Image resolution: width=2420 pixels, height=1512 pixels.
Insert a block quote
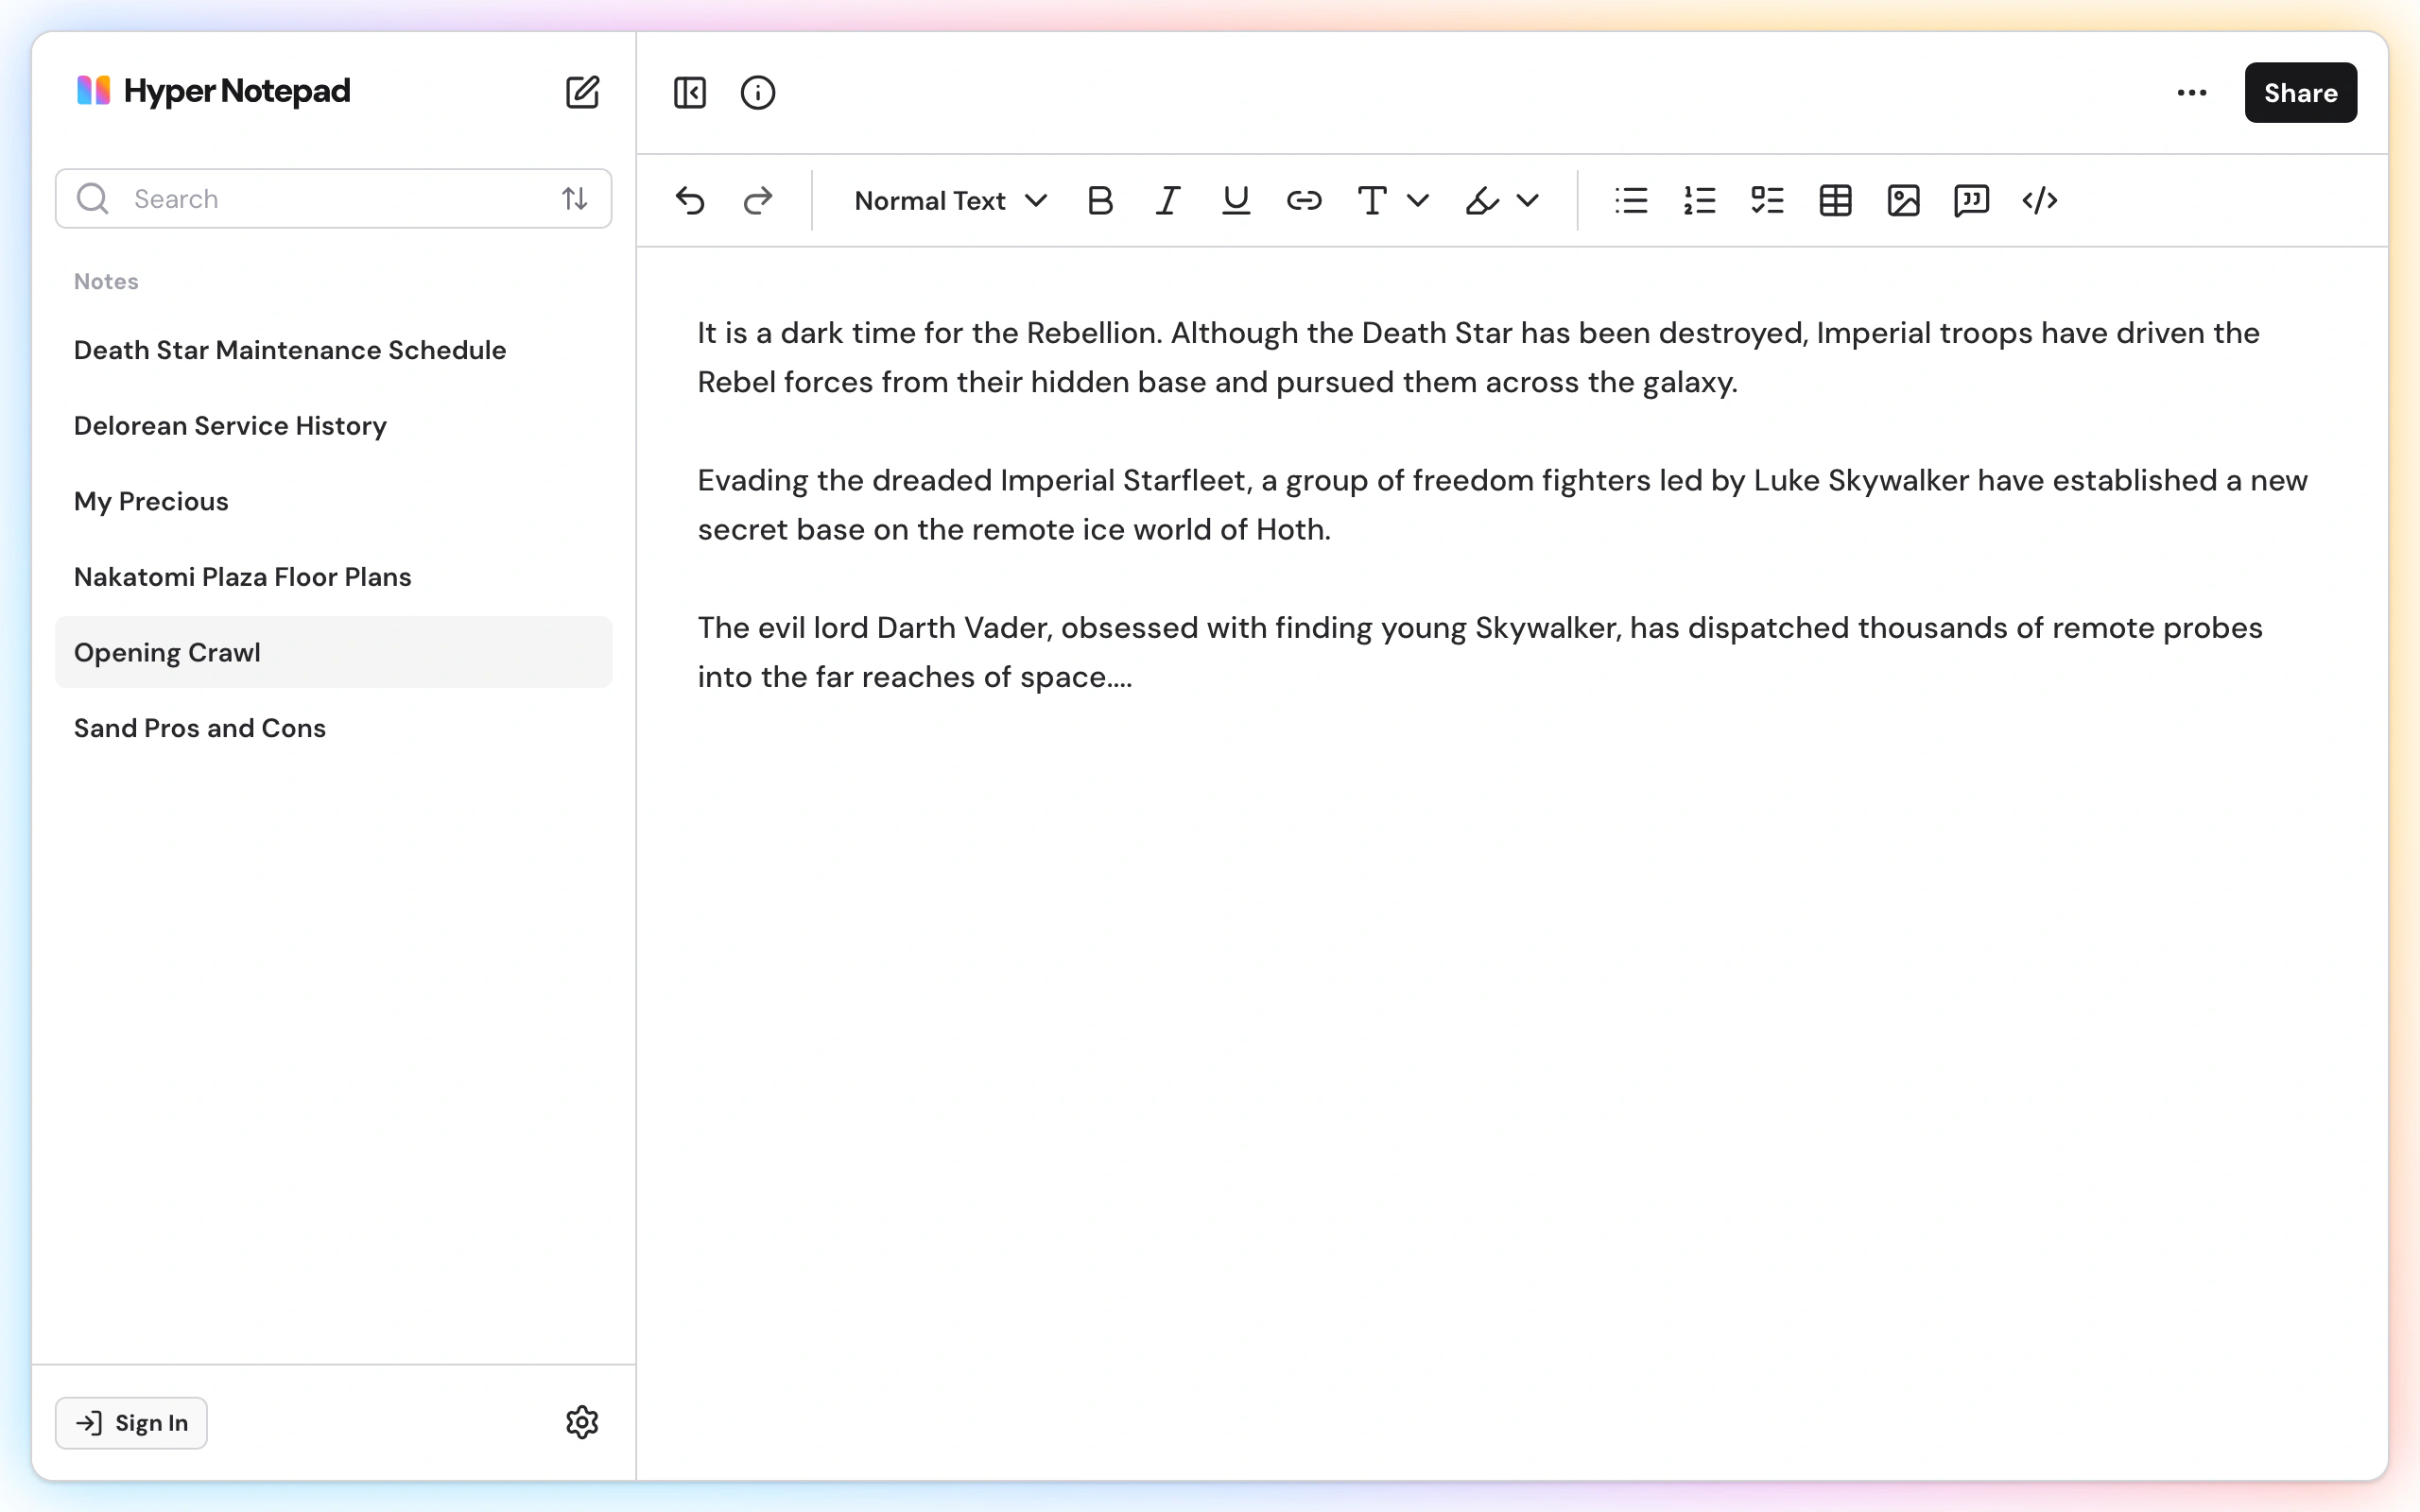[1971, 200]
